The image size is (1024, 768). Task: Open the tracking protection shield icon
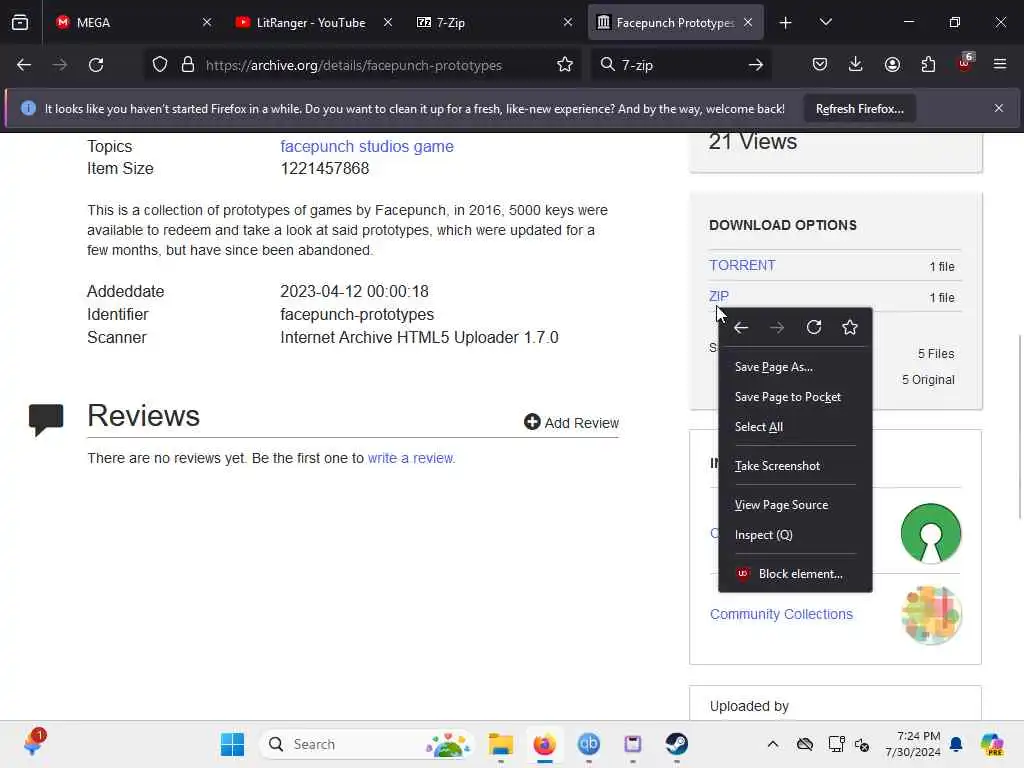tap(160, 65)
